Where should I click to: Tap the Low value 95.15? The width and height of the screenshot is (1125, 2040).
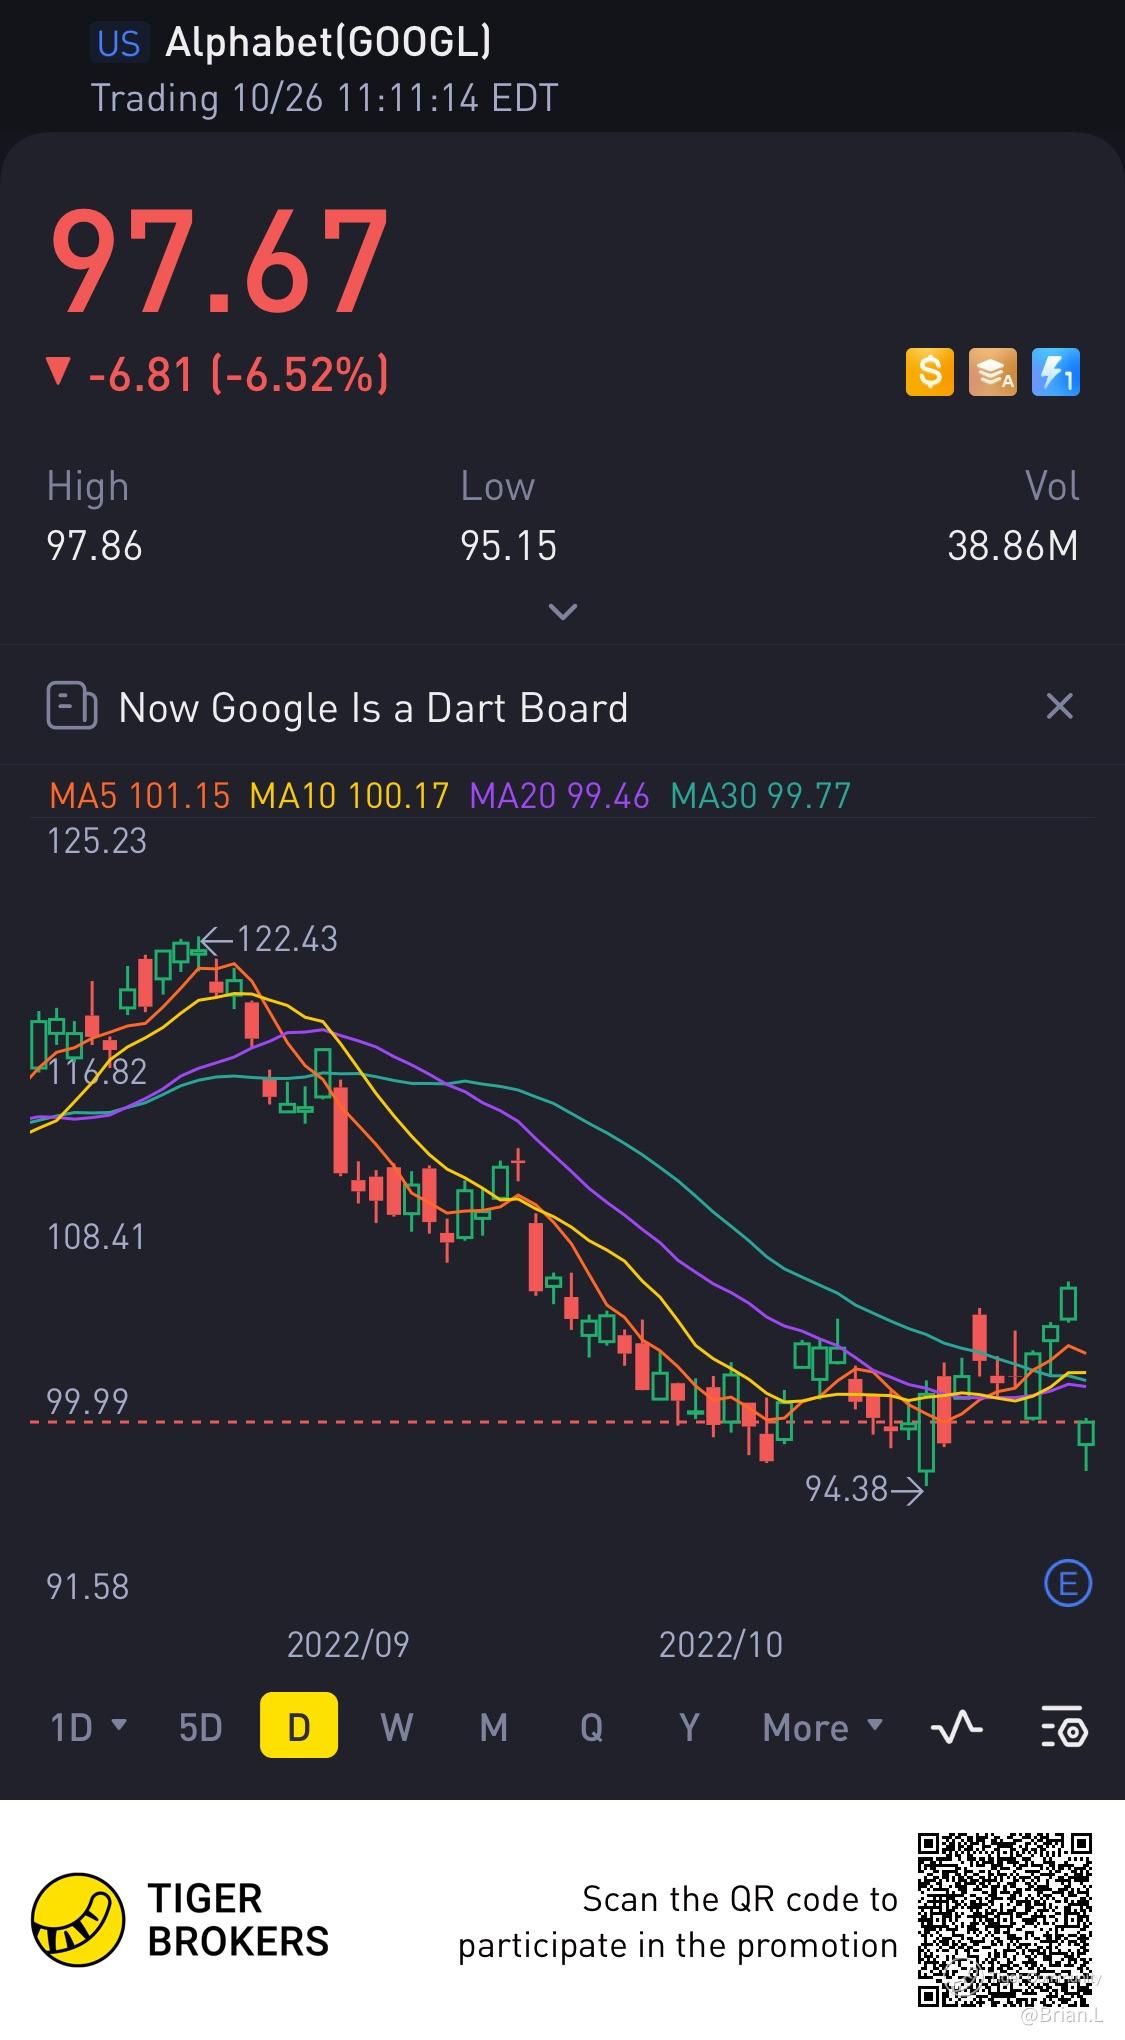coord(508,546)
